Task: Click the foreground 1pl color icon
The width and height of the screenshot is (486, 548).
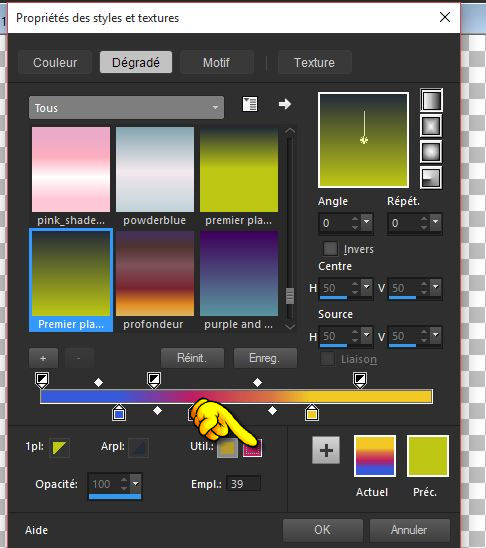Action: point(59,448)
